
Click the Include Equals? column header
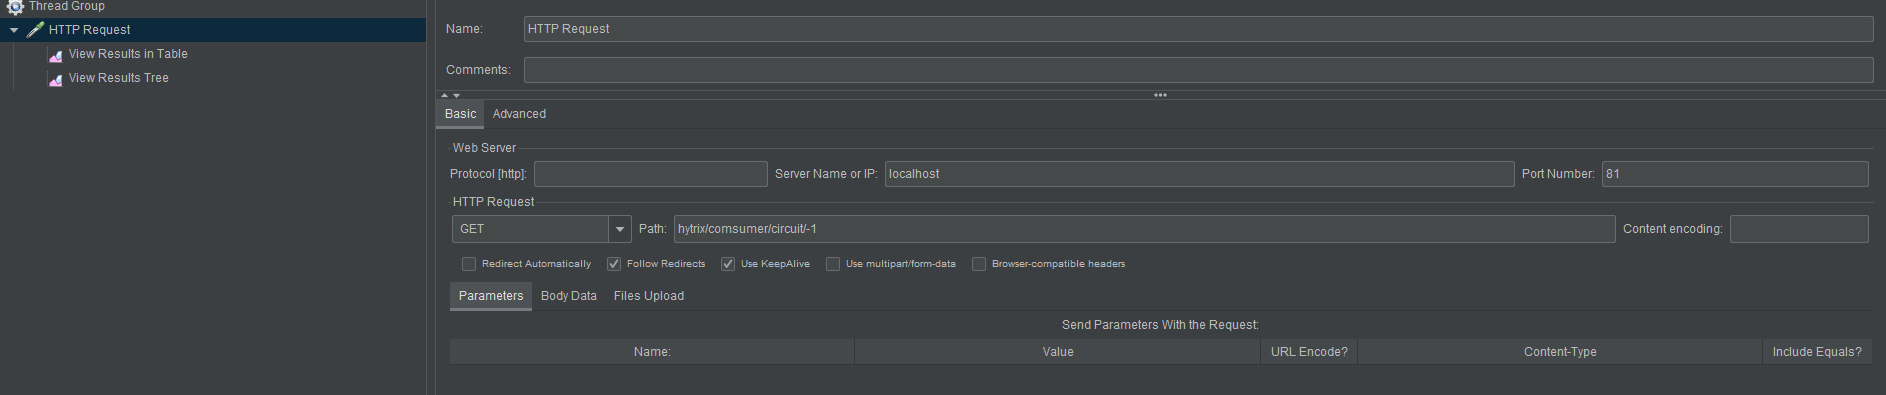pyautogui.click(x=1817, y=352)
